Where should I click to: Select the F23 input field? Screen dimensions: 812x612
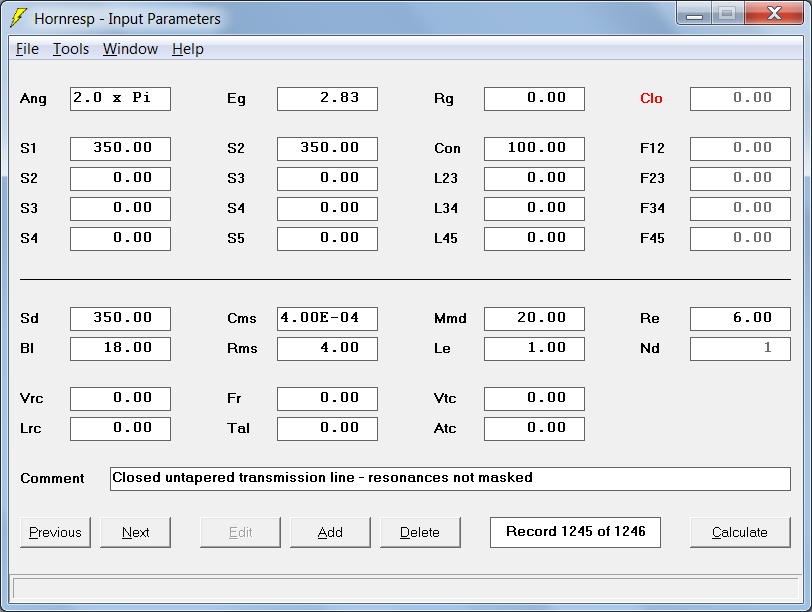point(741,179)
